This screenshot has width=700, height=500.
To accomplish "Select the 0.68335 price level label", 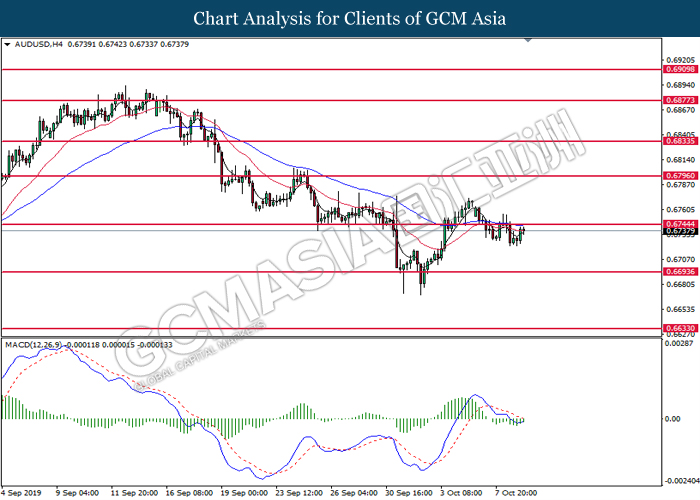I will (680, 141).
